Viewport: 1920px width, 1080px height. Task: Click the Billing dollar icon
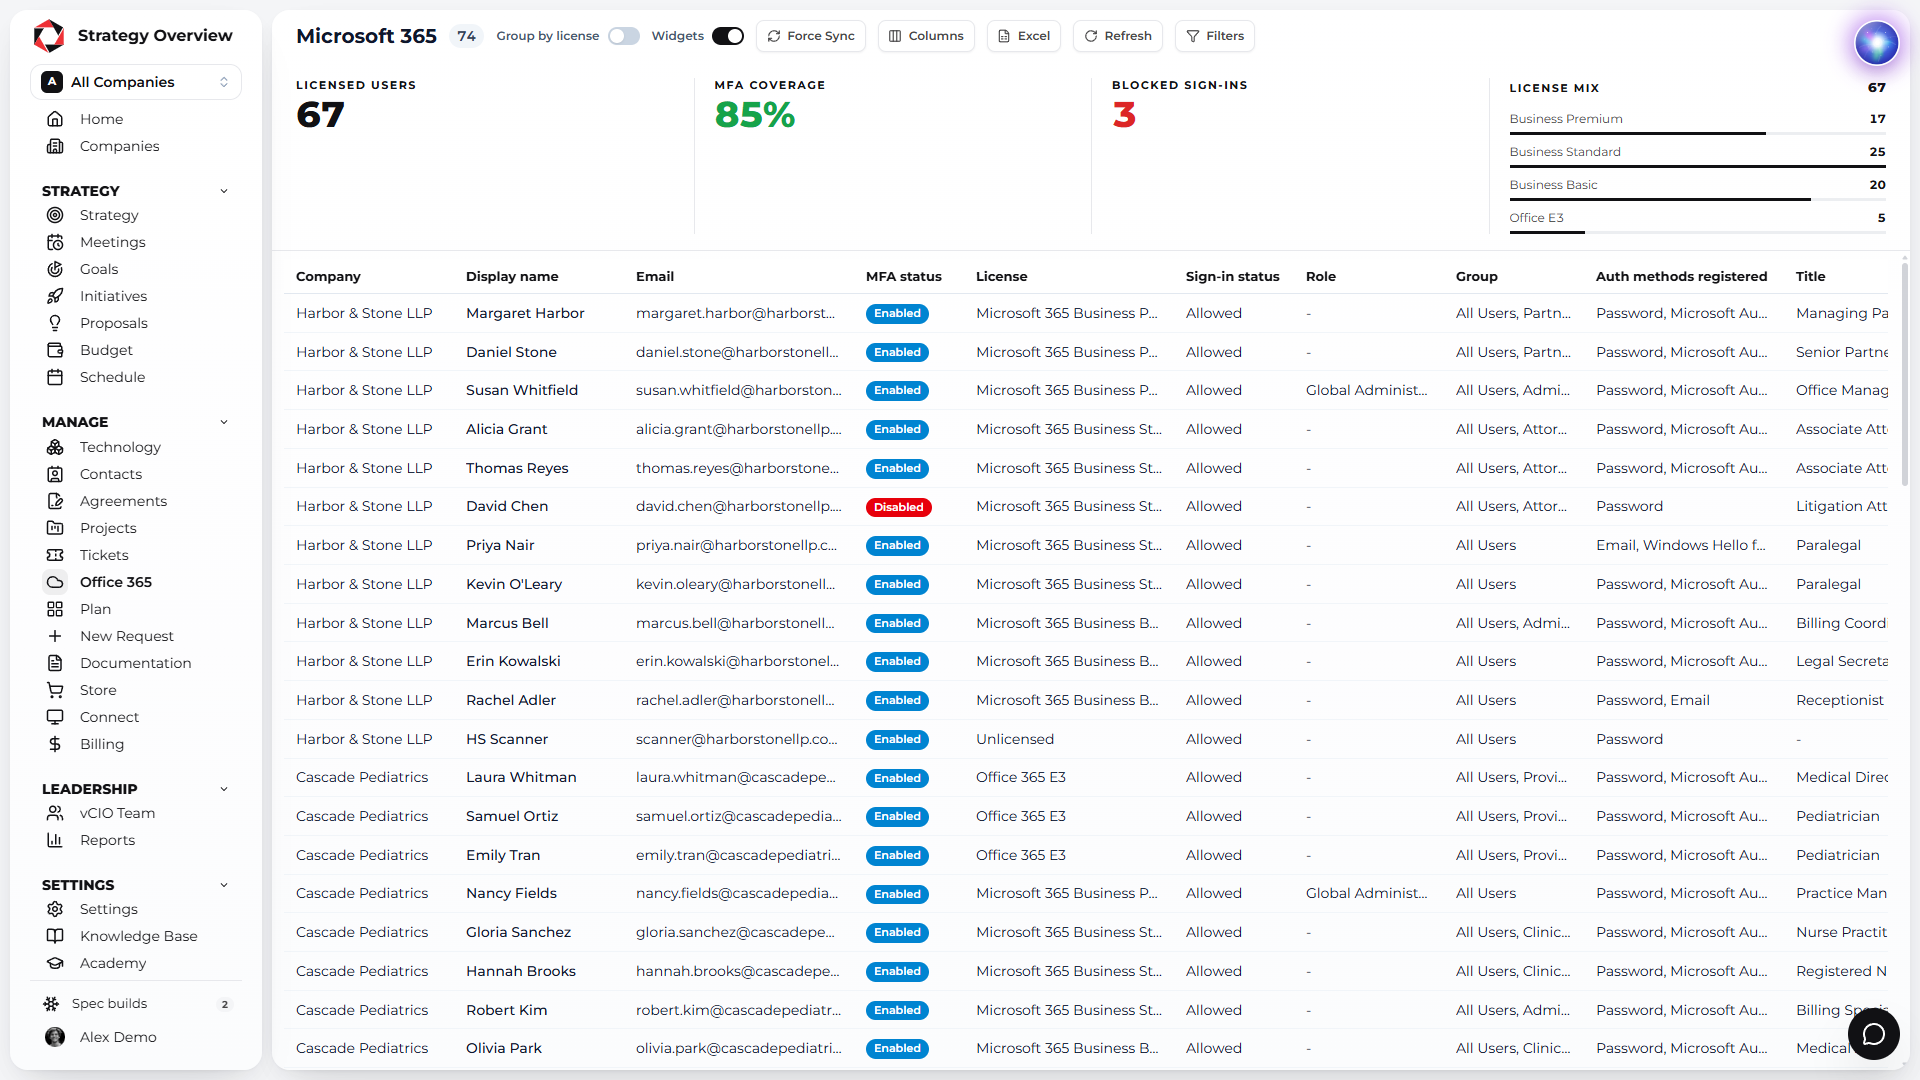tap(55, 744)
